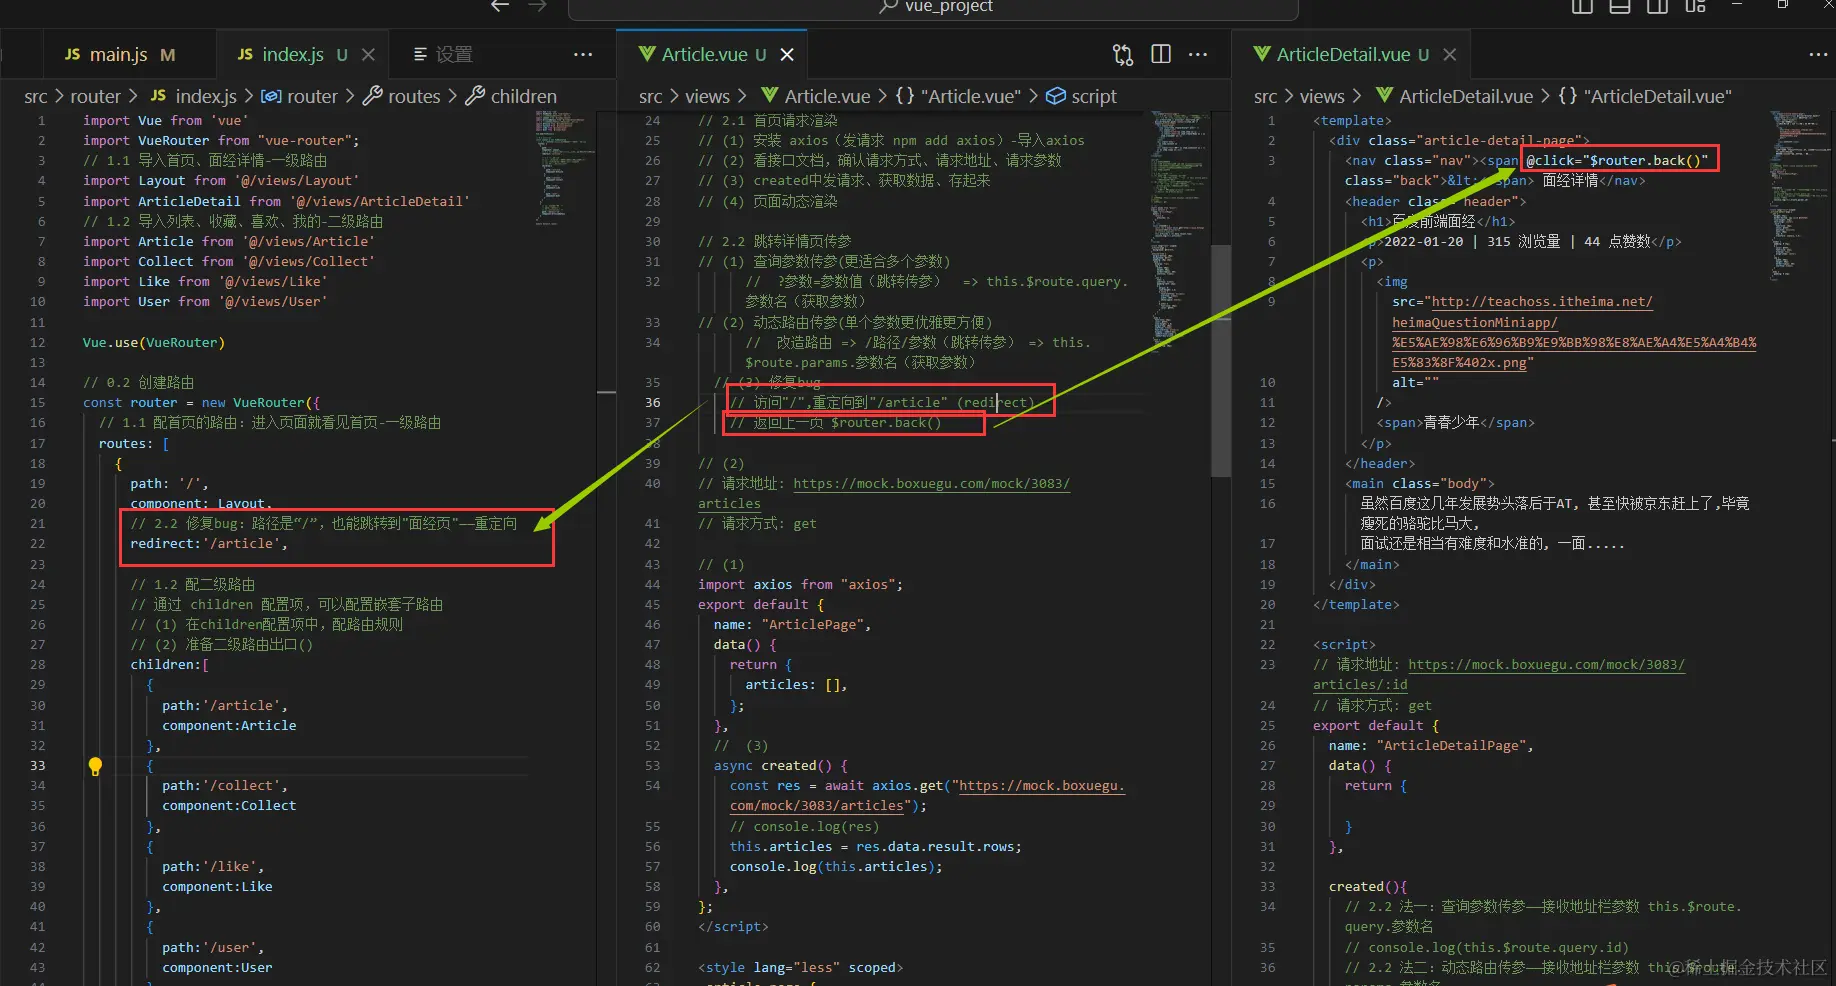The width and height of the screenshot is (1836, 986).
Task: Close the Article.vue tab
Action: click(787, 55)
